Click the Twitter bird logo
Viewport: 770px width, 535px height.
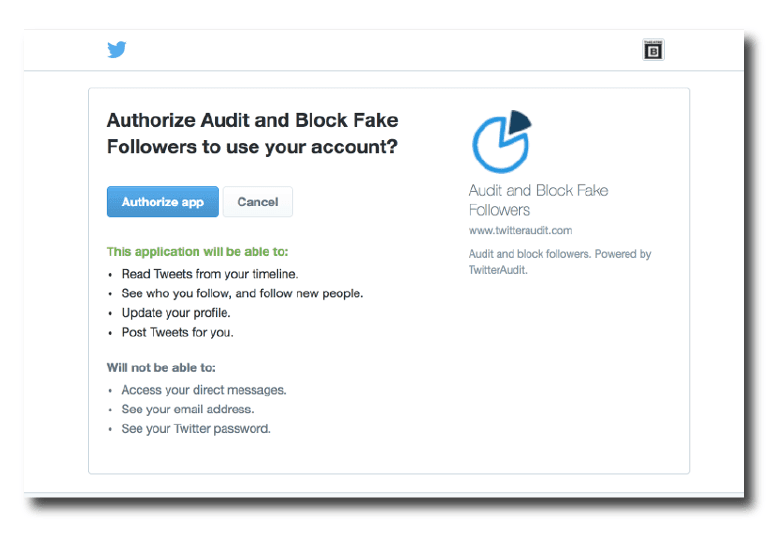117,50
